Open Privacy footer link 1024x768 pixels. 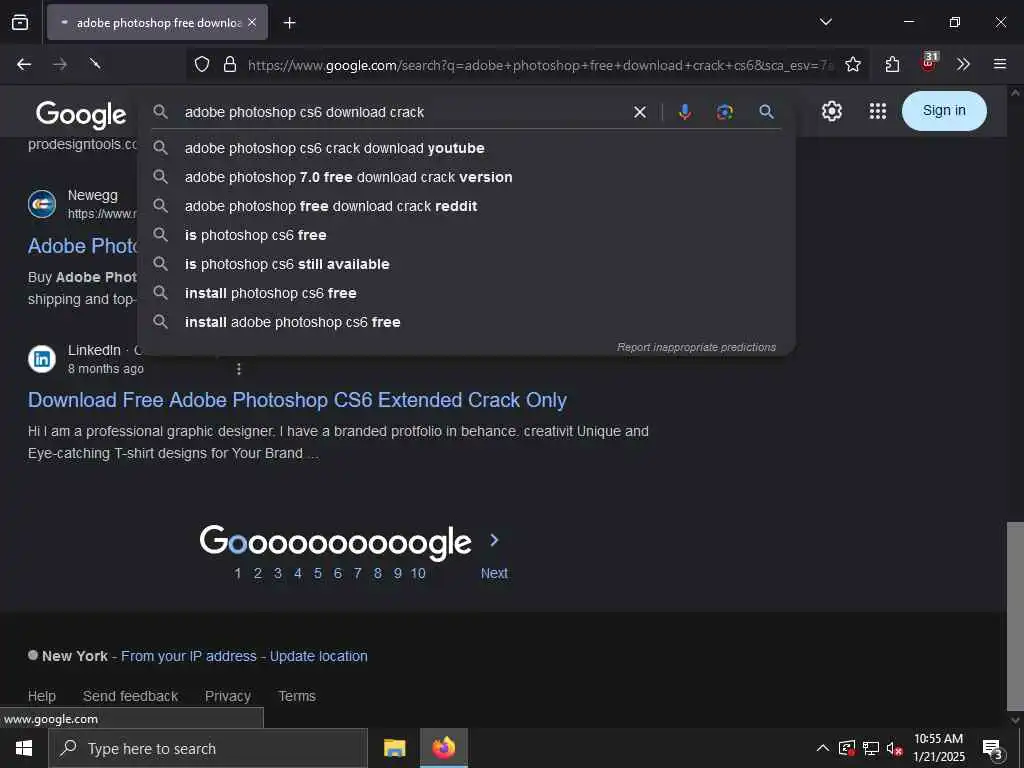click(228, 696)
